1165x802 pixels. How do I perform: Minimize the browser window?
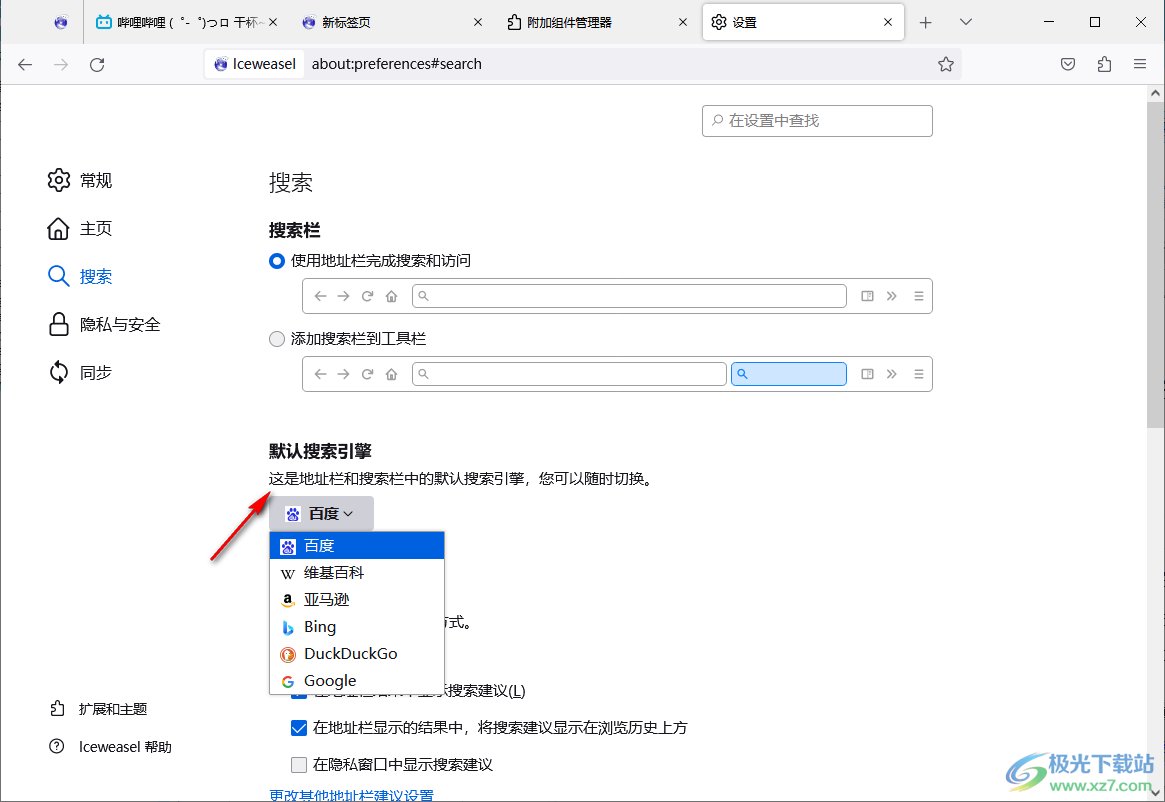[1049, 22]
